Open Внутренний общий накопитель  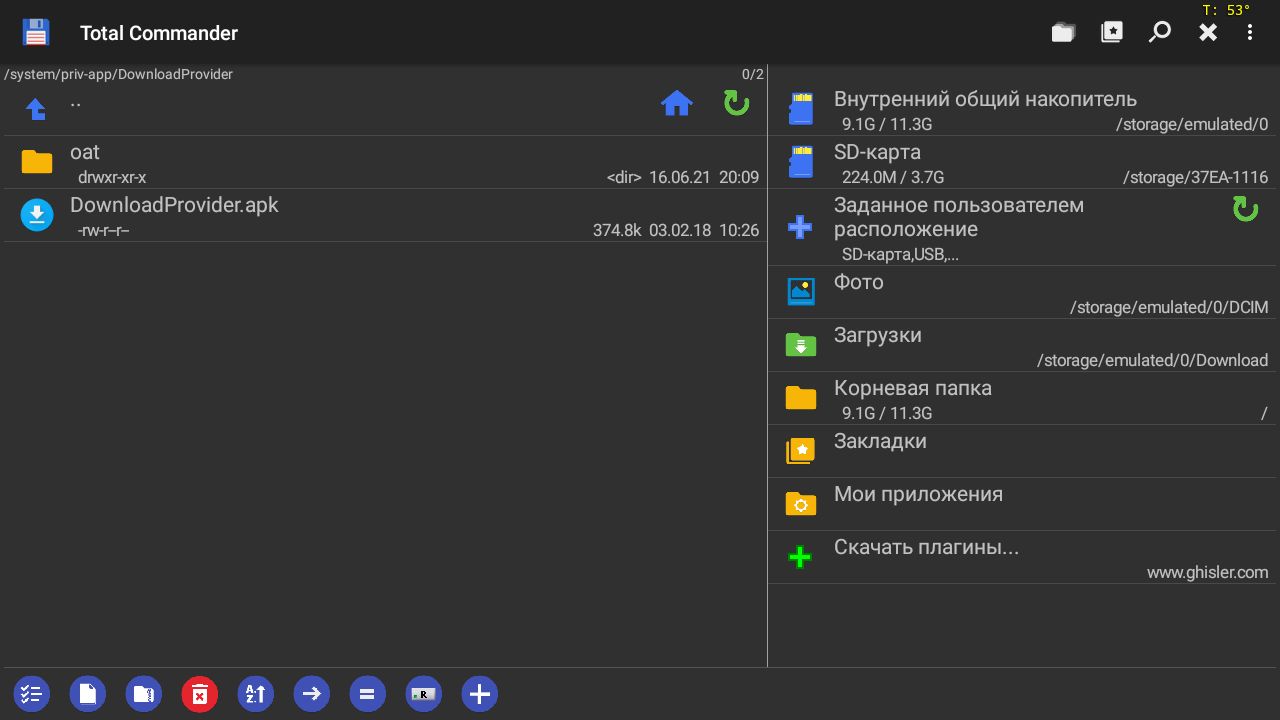point(1024,110)
